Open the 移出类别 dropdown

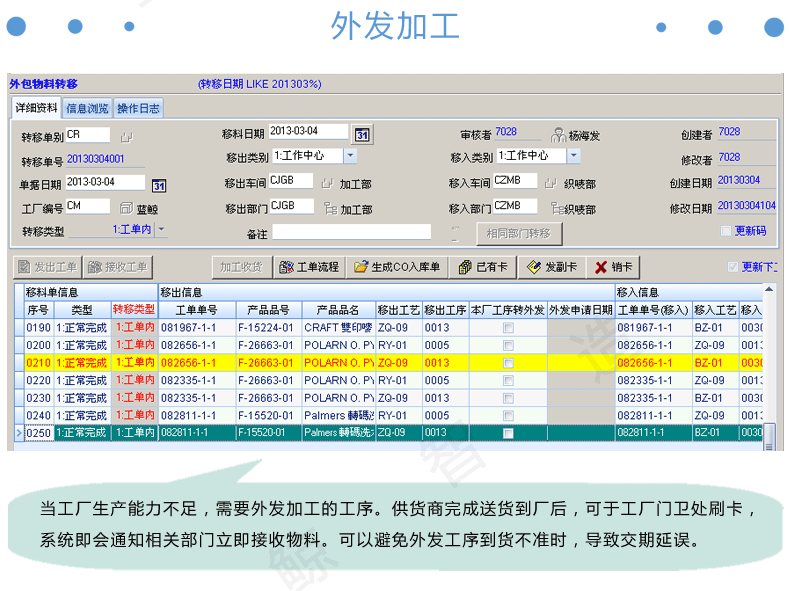tap(351, 156)
